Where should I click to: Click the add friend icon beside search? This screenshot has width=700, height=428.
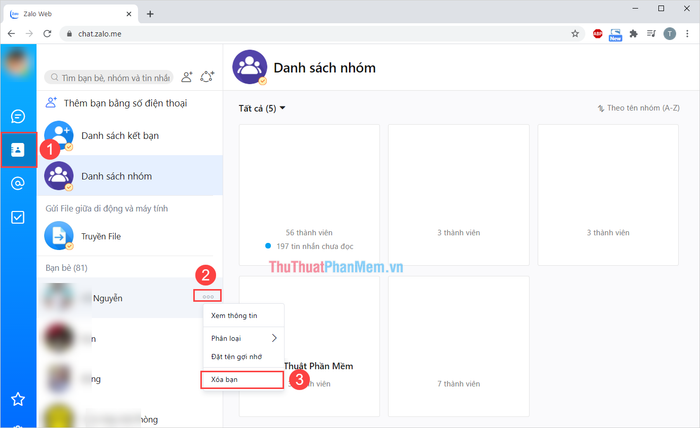(187, 77)
